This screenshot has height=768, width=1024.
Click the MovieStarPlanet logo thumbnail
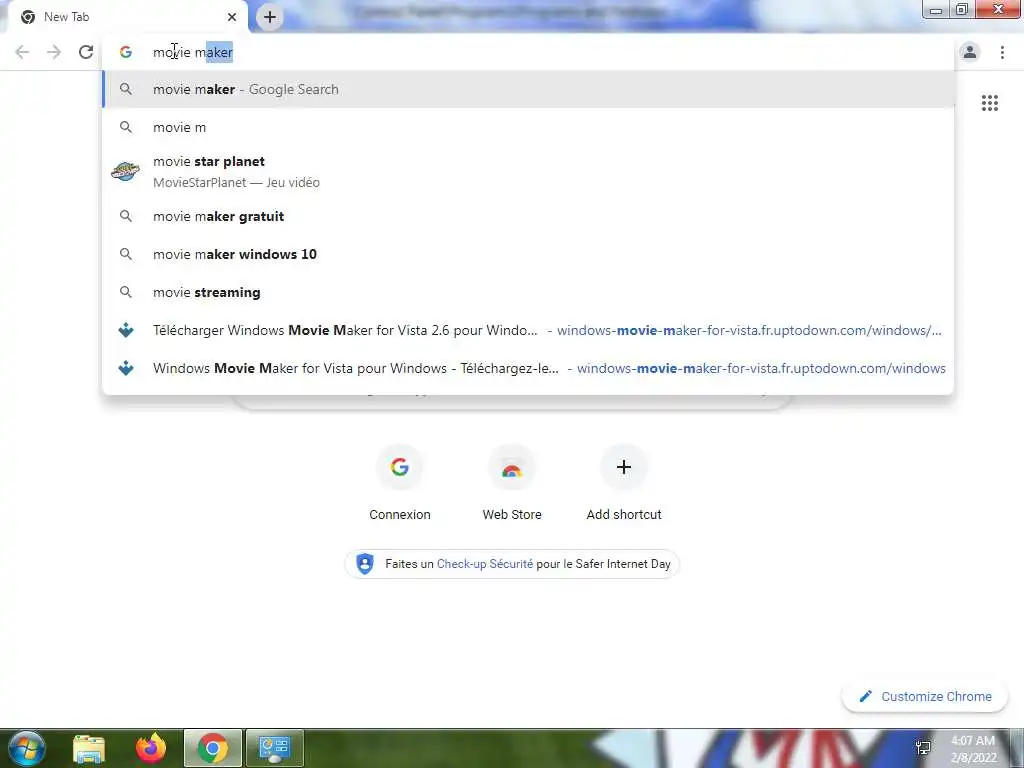[125, 172]
